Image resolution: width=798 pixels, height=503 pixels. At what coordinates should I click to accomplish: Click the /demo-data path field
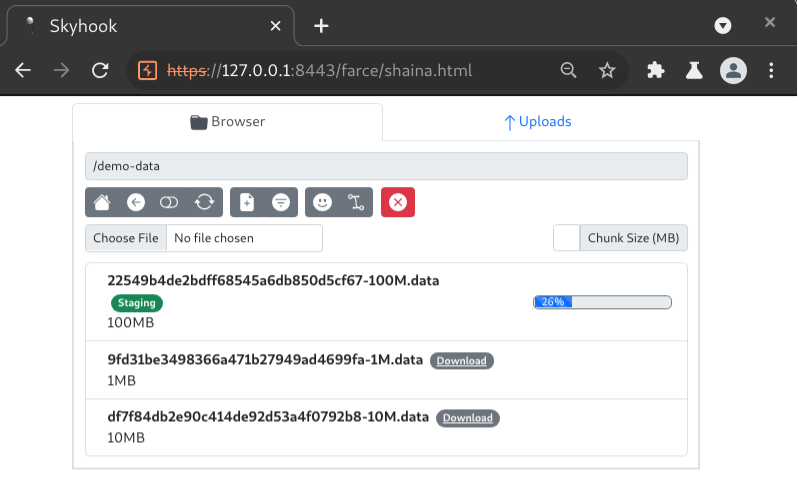tap(386, 166)
